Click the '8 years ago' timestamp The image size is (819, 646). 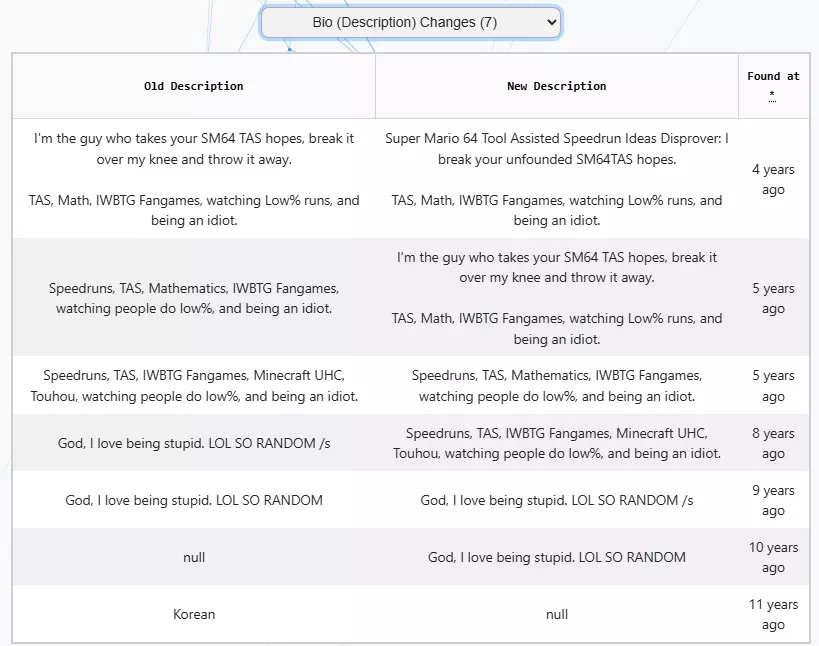coord(773,443)
